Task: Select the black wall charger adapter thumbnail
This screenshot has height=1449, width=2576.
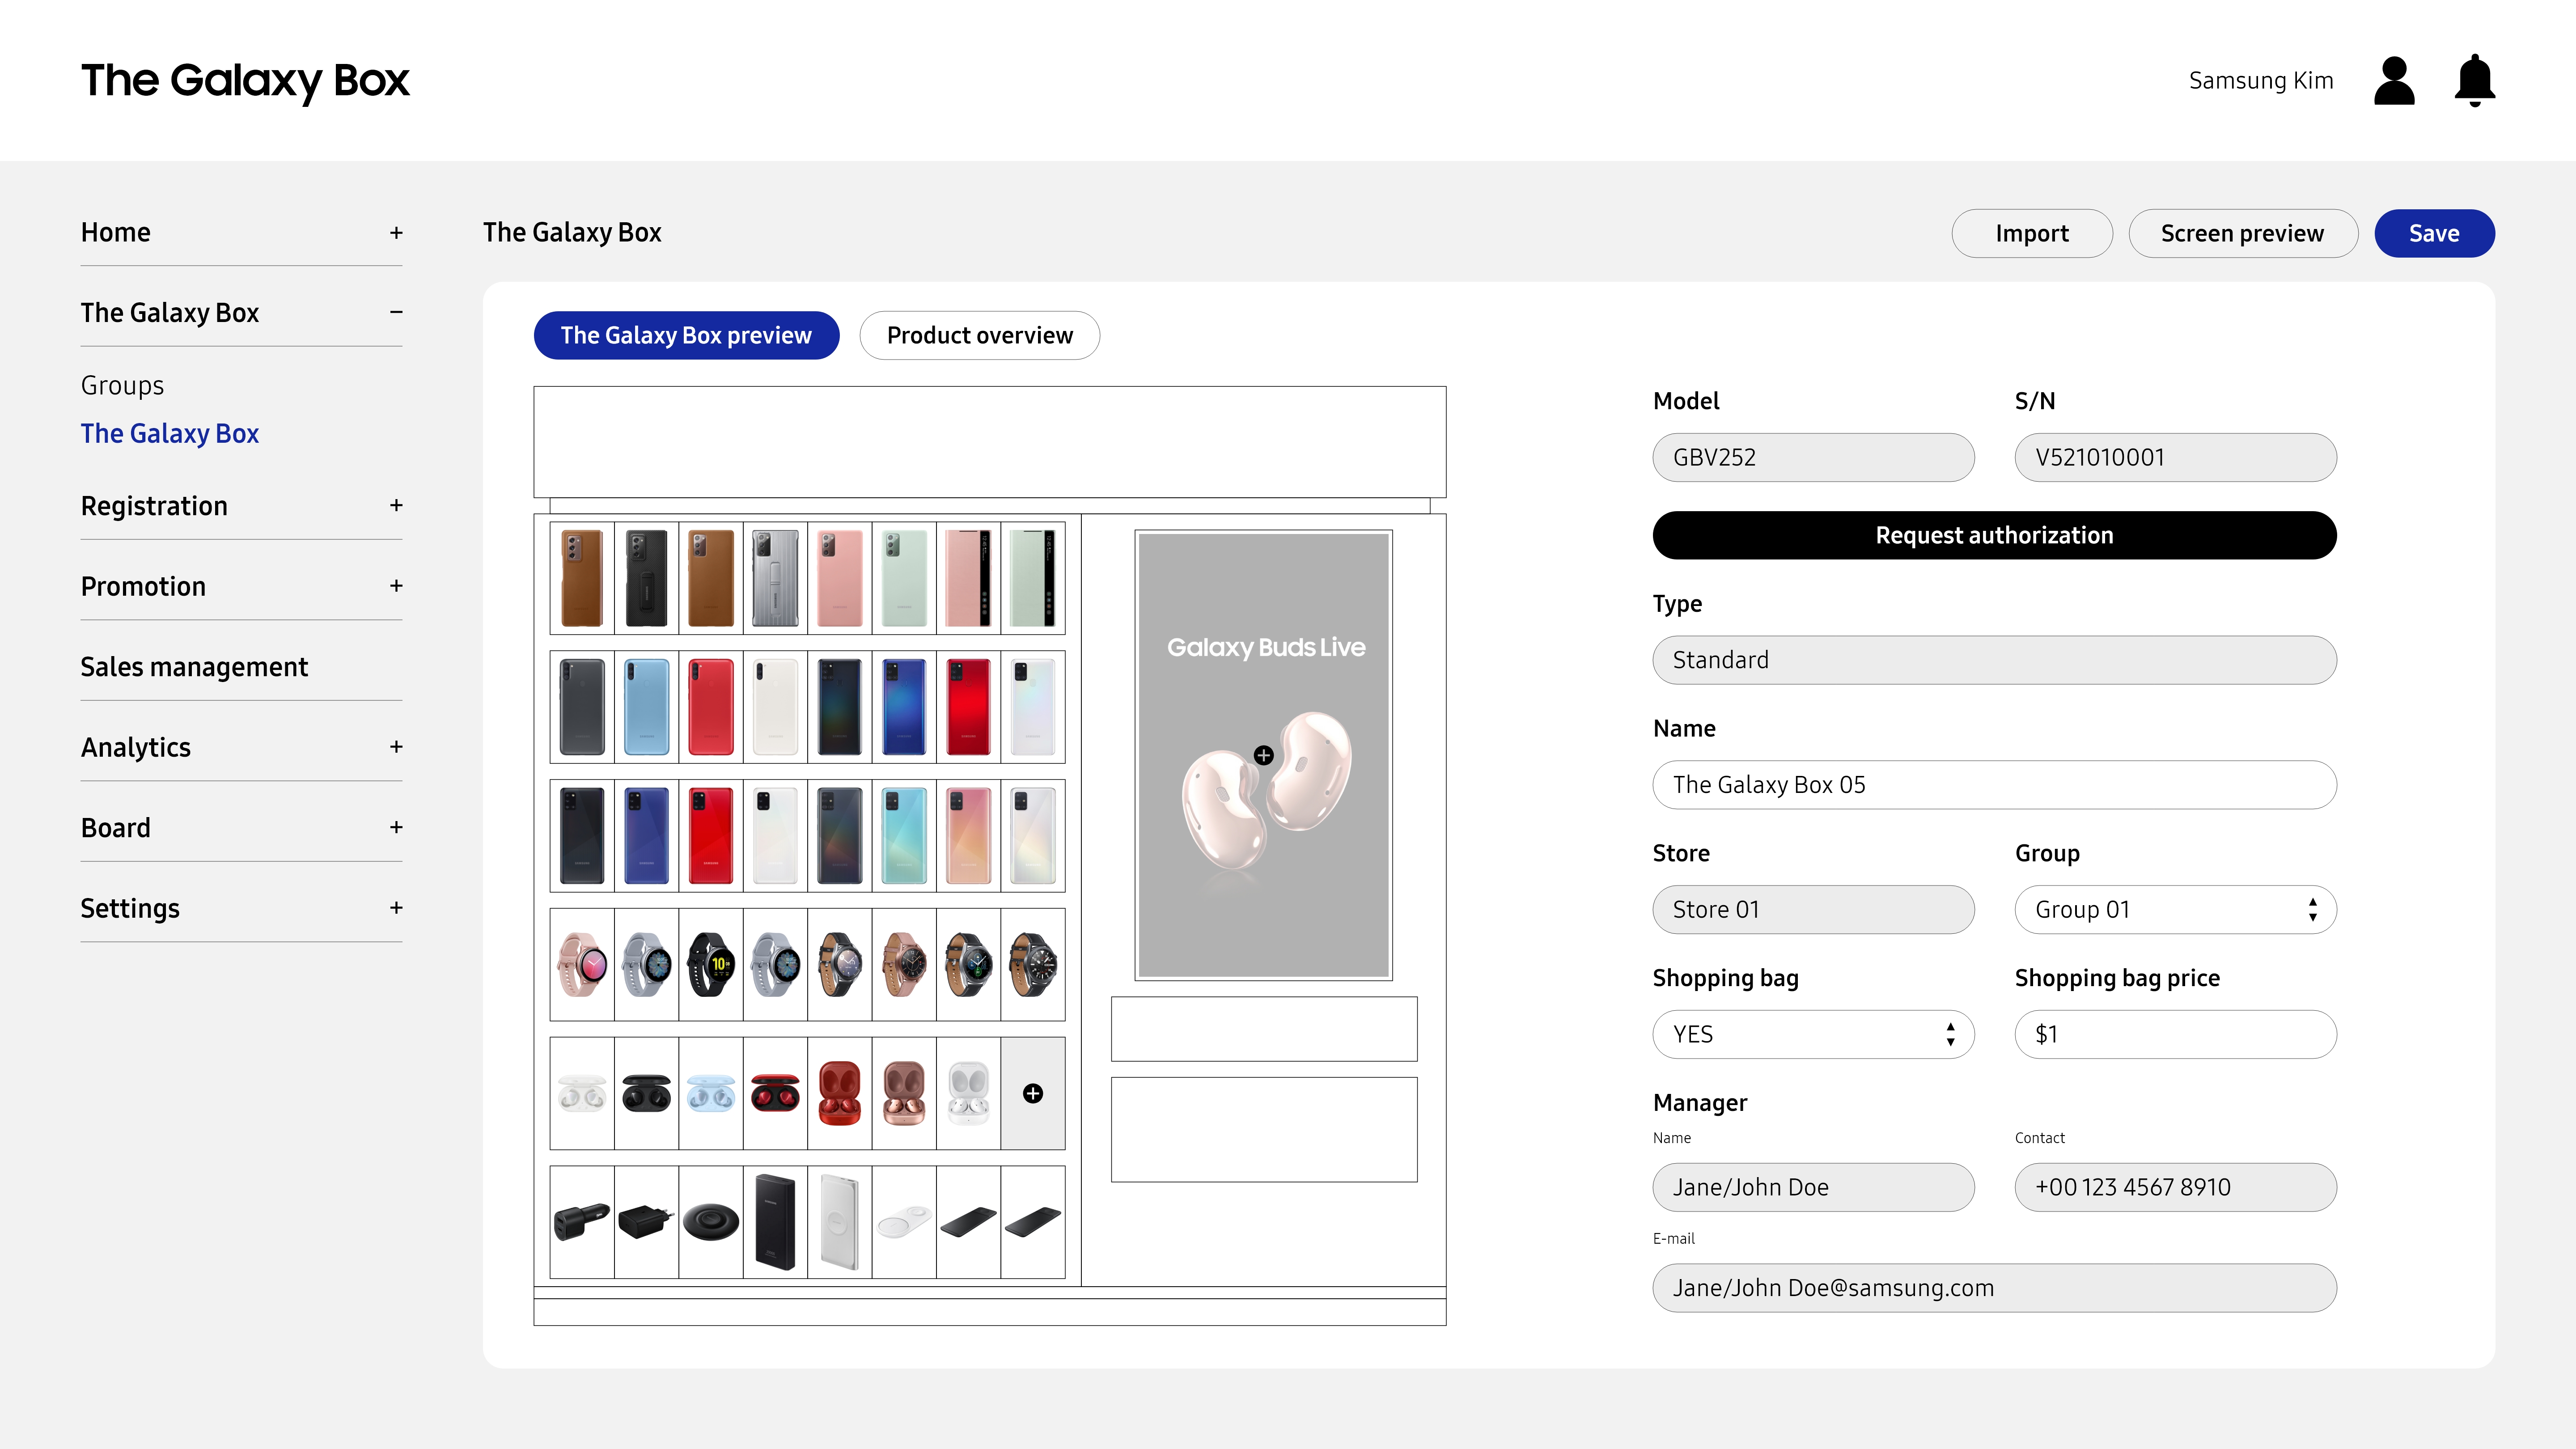Action: (647, 1221)
